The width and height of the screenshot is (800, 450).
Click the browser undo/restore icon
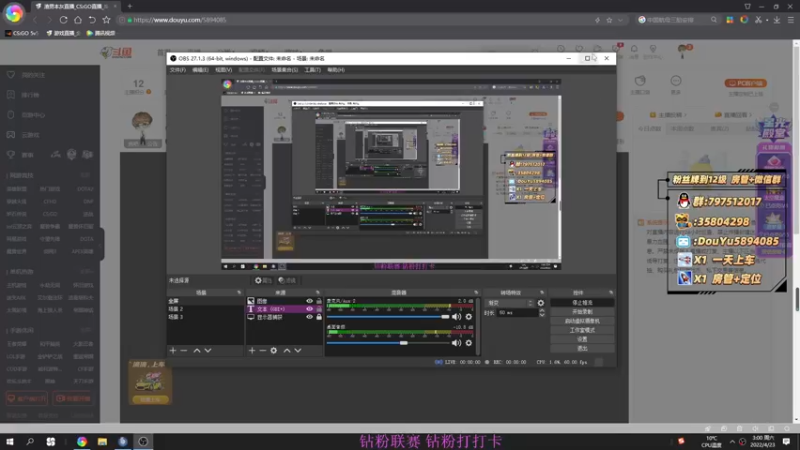pyautogui.click(x=92, y=20)
